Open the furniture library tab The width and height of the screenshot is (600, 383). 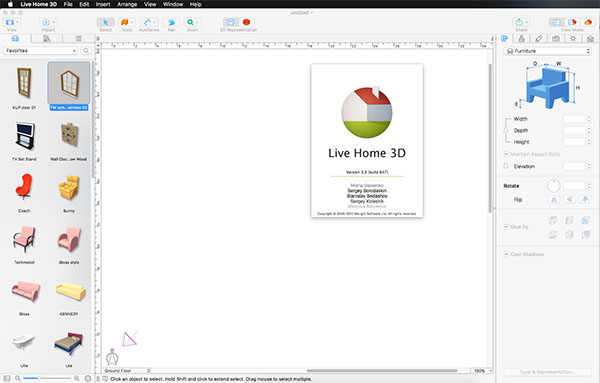click(15, 38)
